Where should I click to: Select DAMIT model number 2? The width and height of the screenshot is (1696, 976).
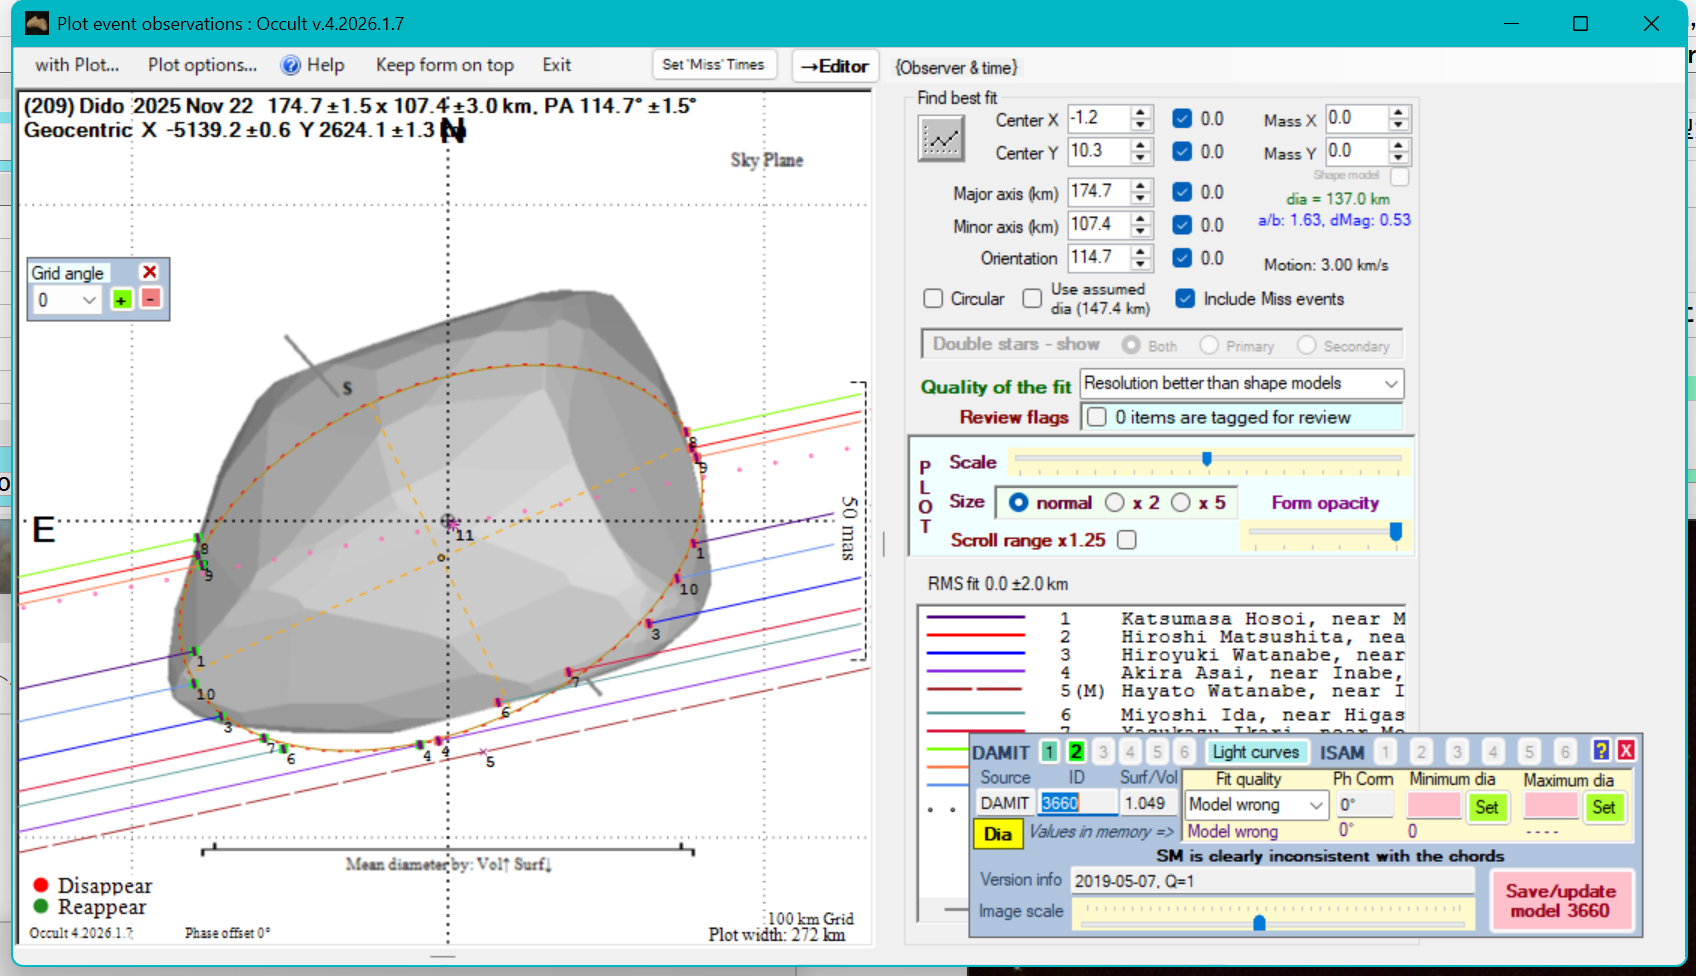(x=1076, y=752)
